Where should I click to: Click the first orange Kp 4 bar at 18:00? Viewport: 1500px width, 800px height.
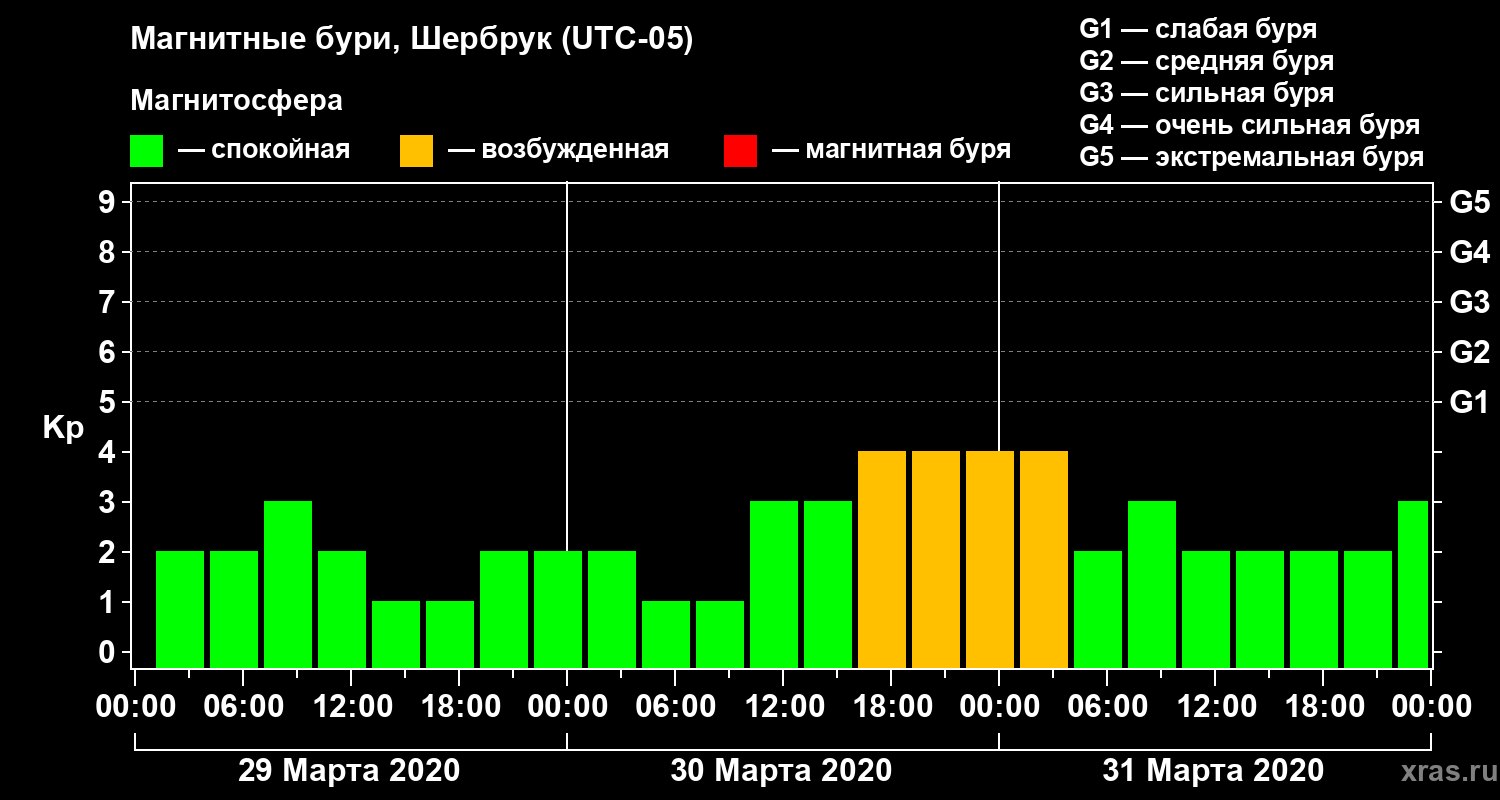tap(882, 559)
